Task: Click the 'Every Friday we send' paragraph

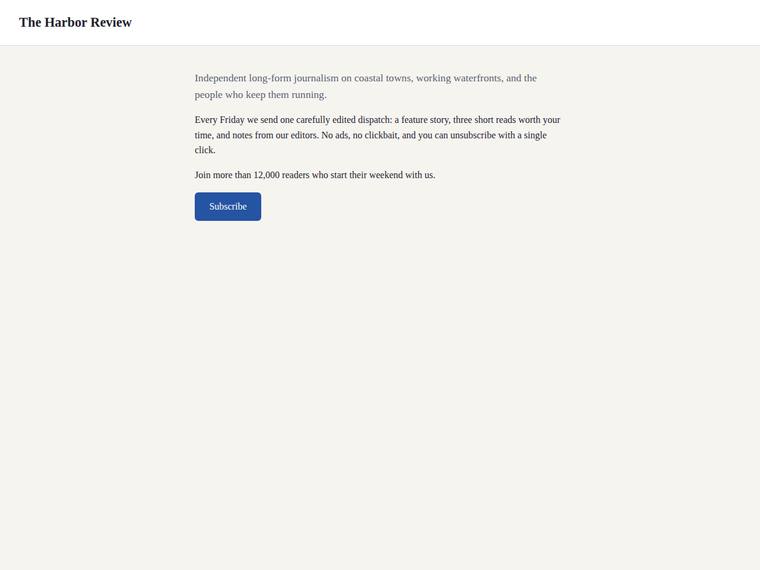Action: coord(377,135)
